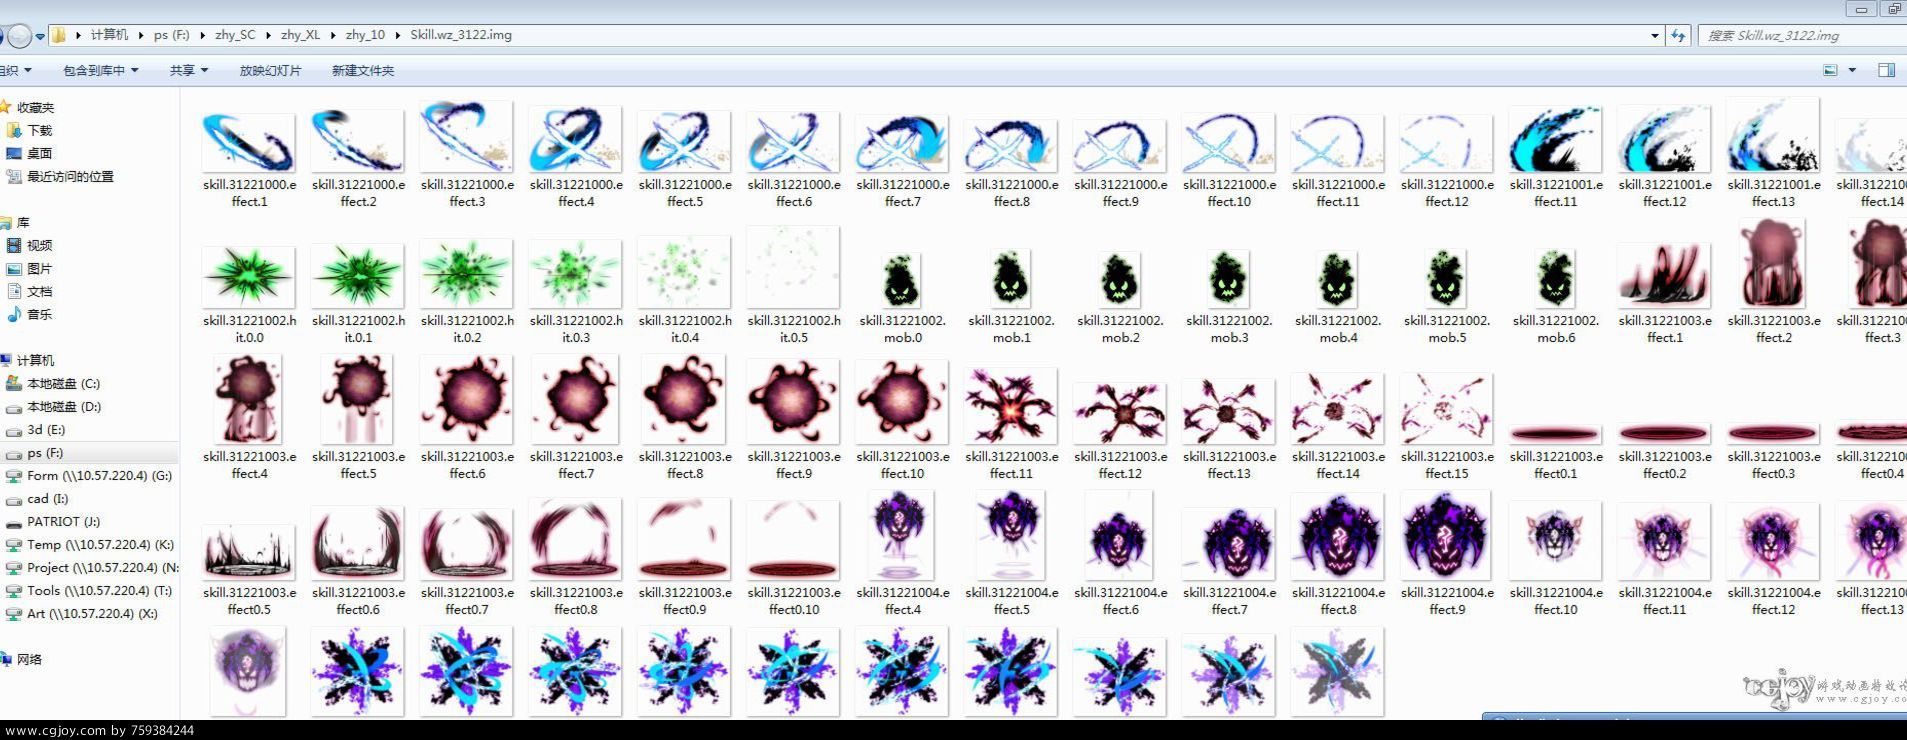The image size is (1907, 740).
Task: Select thumbnail skill.31221003.effect.1
Action: coord(1665,275)
